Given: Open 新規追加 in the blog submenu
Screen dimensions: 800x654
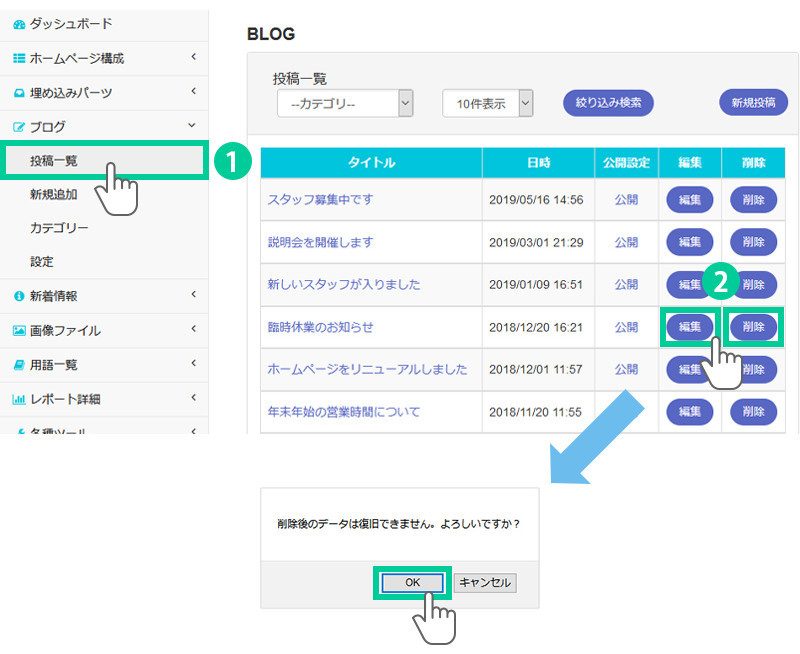Looking at the screenshot, I should (54, 195).
